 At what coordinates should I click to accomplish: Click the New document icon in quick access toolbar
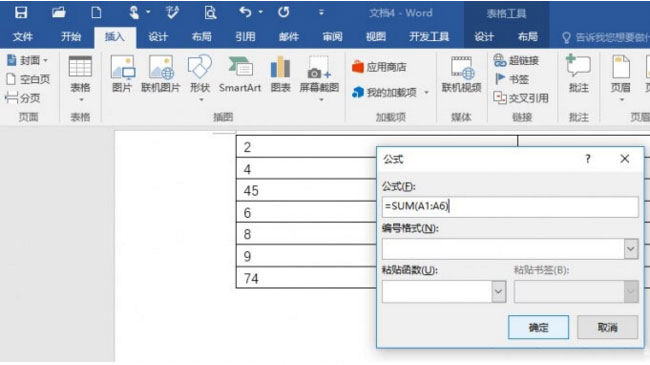pos(96,12)
